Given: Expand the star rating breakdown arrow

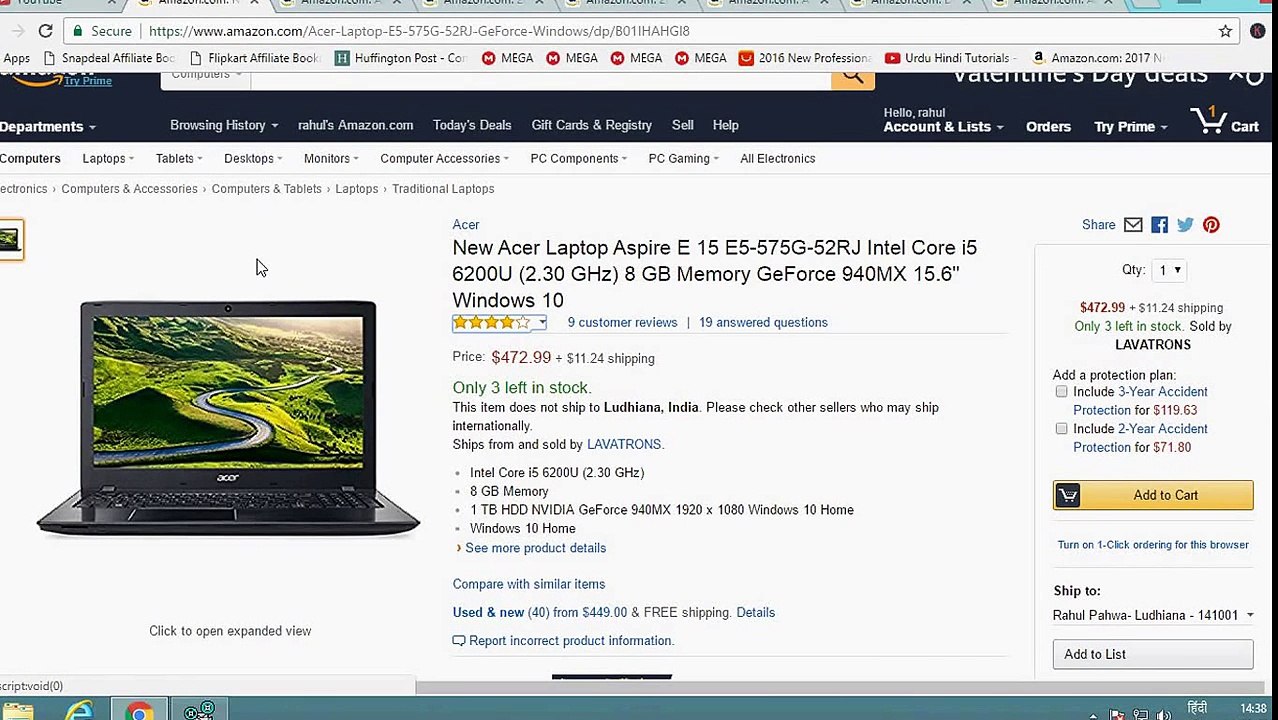Looking at the screenshot, I should coord(541,322).
